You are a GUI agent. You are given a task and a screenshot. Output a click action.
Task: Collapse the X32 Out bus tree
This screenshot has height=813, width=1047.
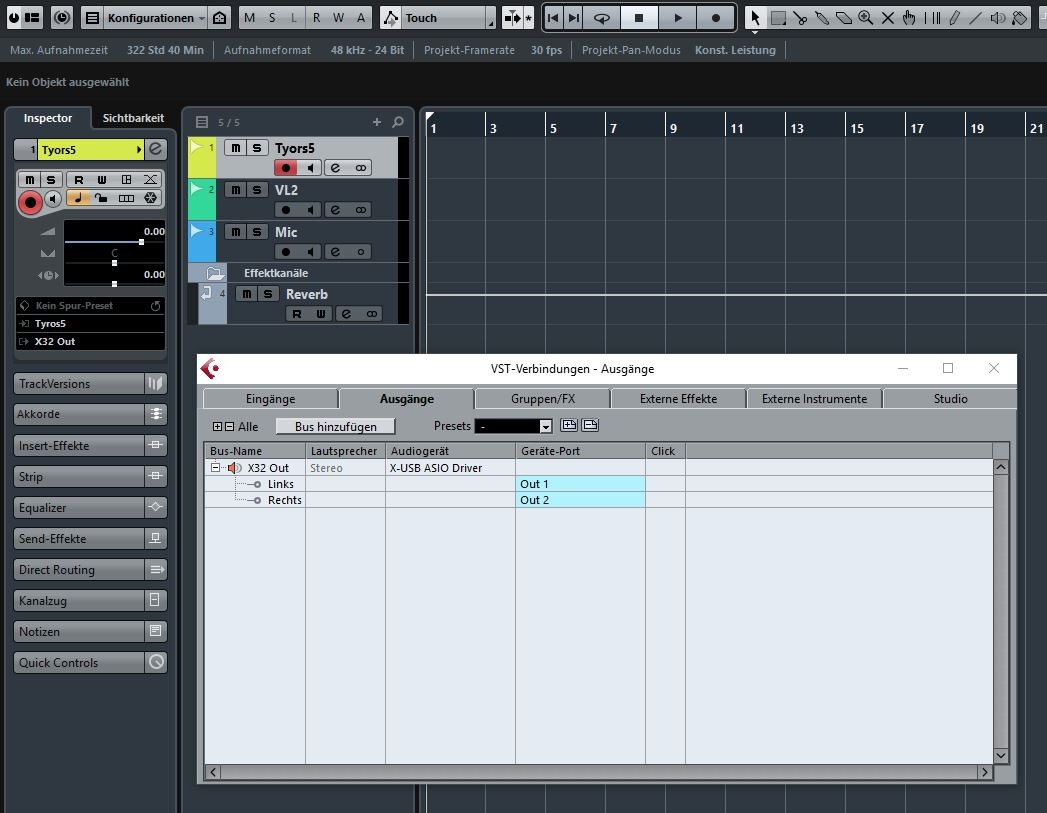[215, 468]
